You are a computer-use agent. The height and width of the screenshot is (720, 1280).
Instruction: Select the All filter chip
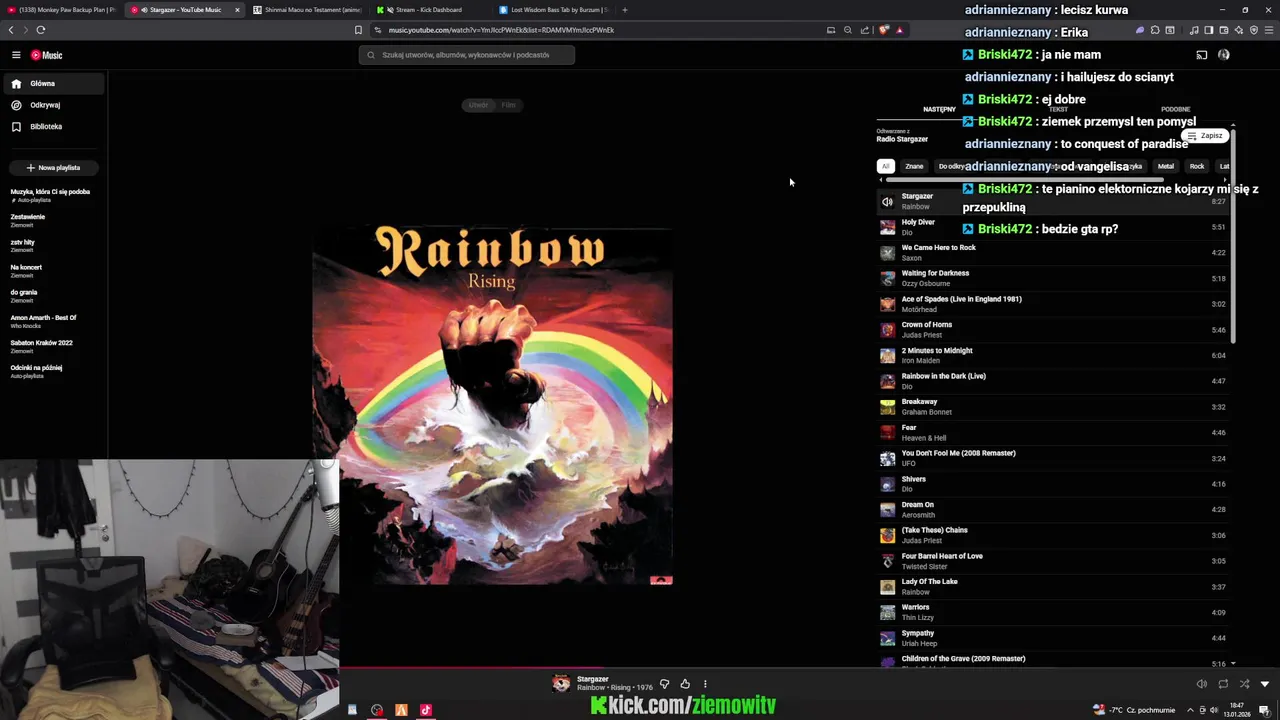885,166
